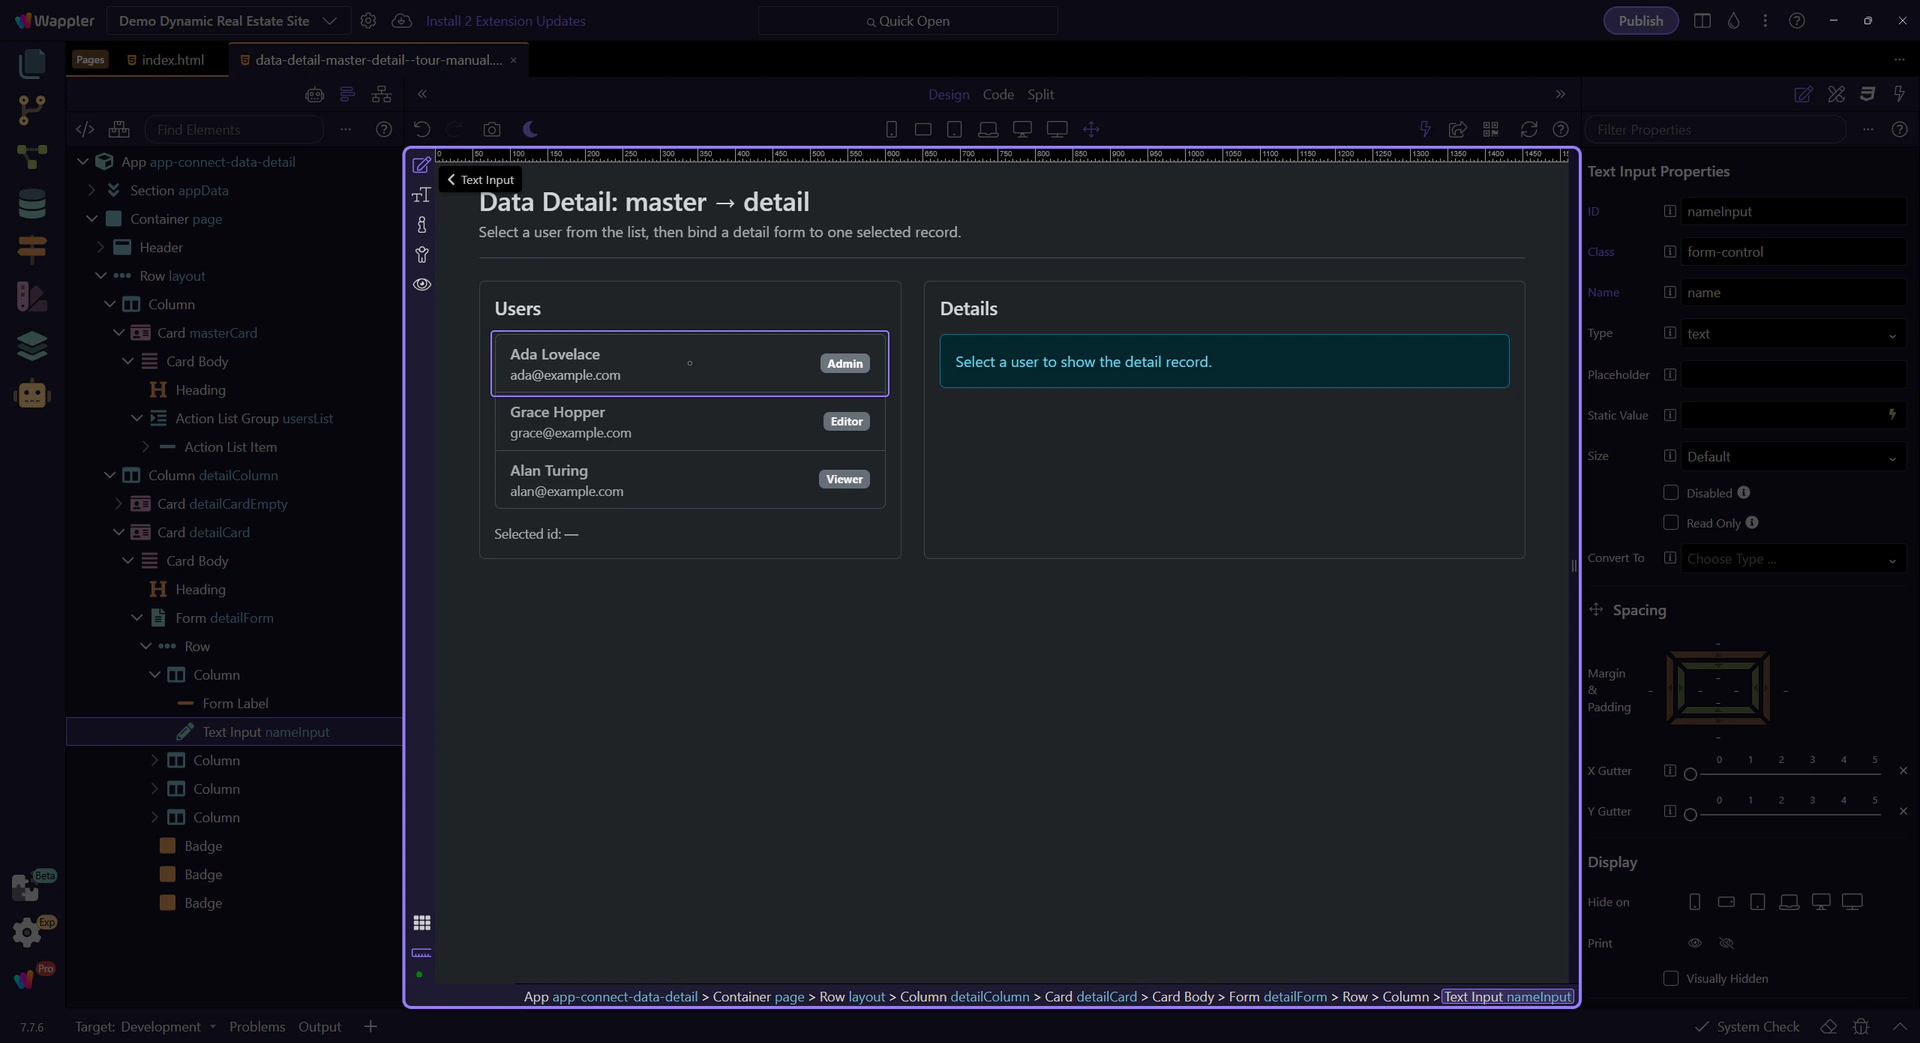Open the Type dropdown showing text
This screenshot has width=1920, height=1043.
pos(1791,334)
